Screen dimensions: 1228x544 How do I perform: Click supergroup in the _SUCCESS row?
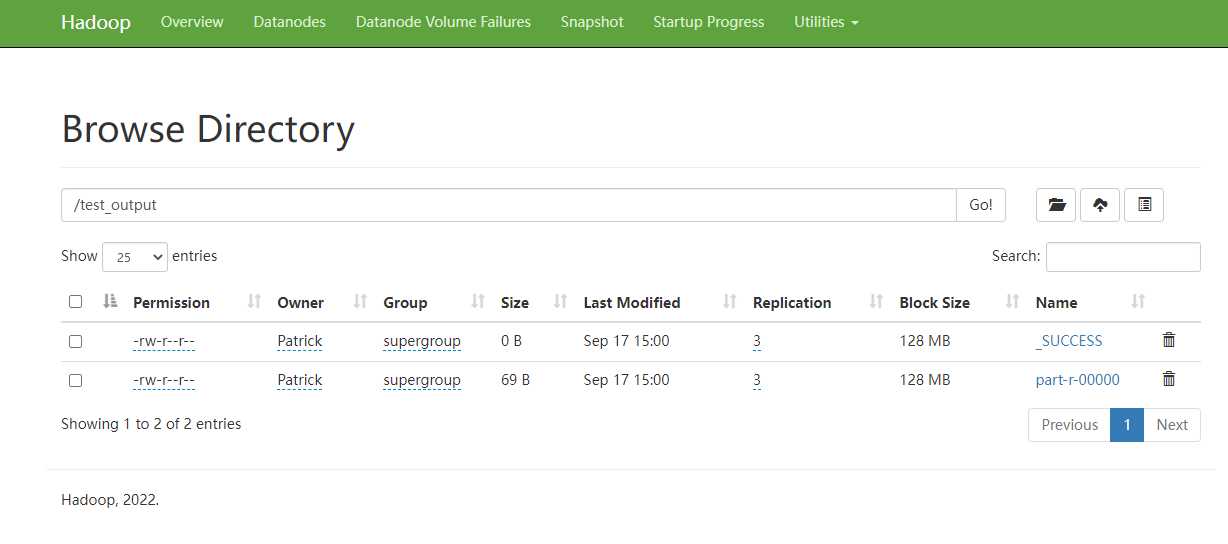(x=422, y=341)
